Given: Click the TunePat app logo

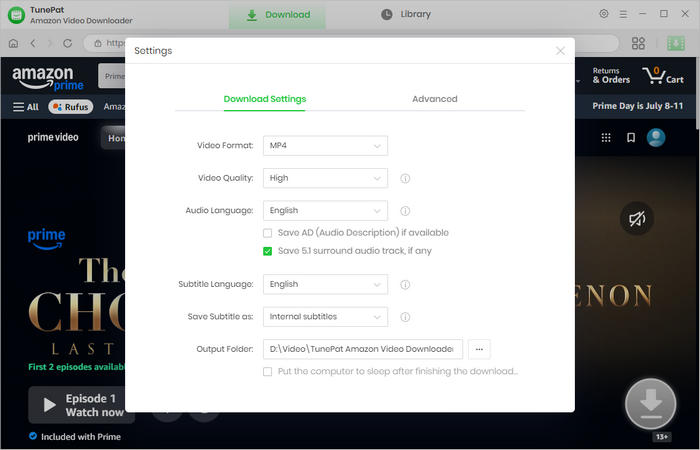Looking at the screenshot, I should (x=17, y=15).
